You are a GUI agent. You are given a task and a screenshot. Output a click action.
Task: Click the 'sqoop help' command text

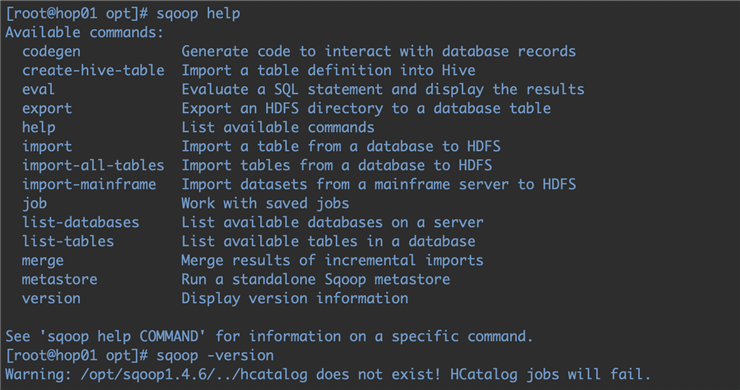tap(198, 14)
